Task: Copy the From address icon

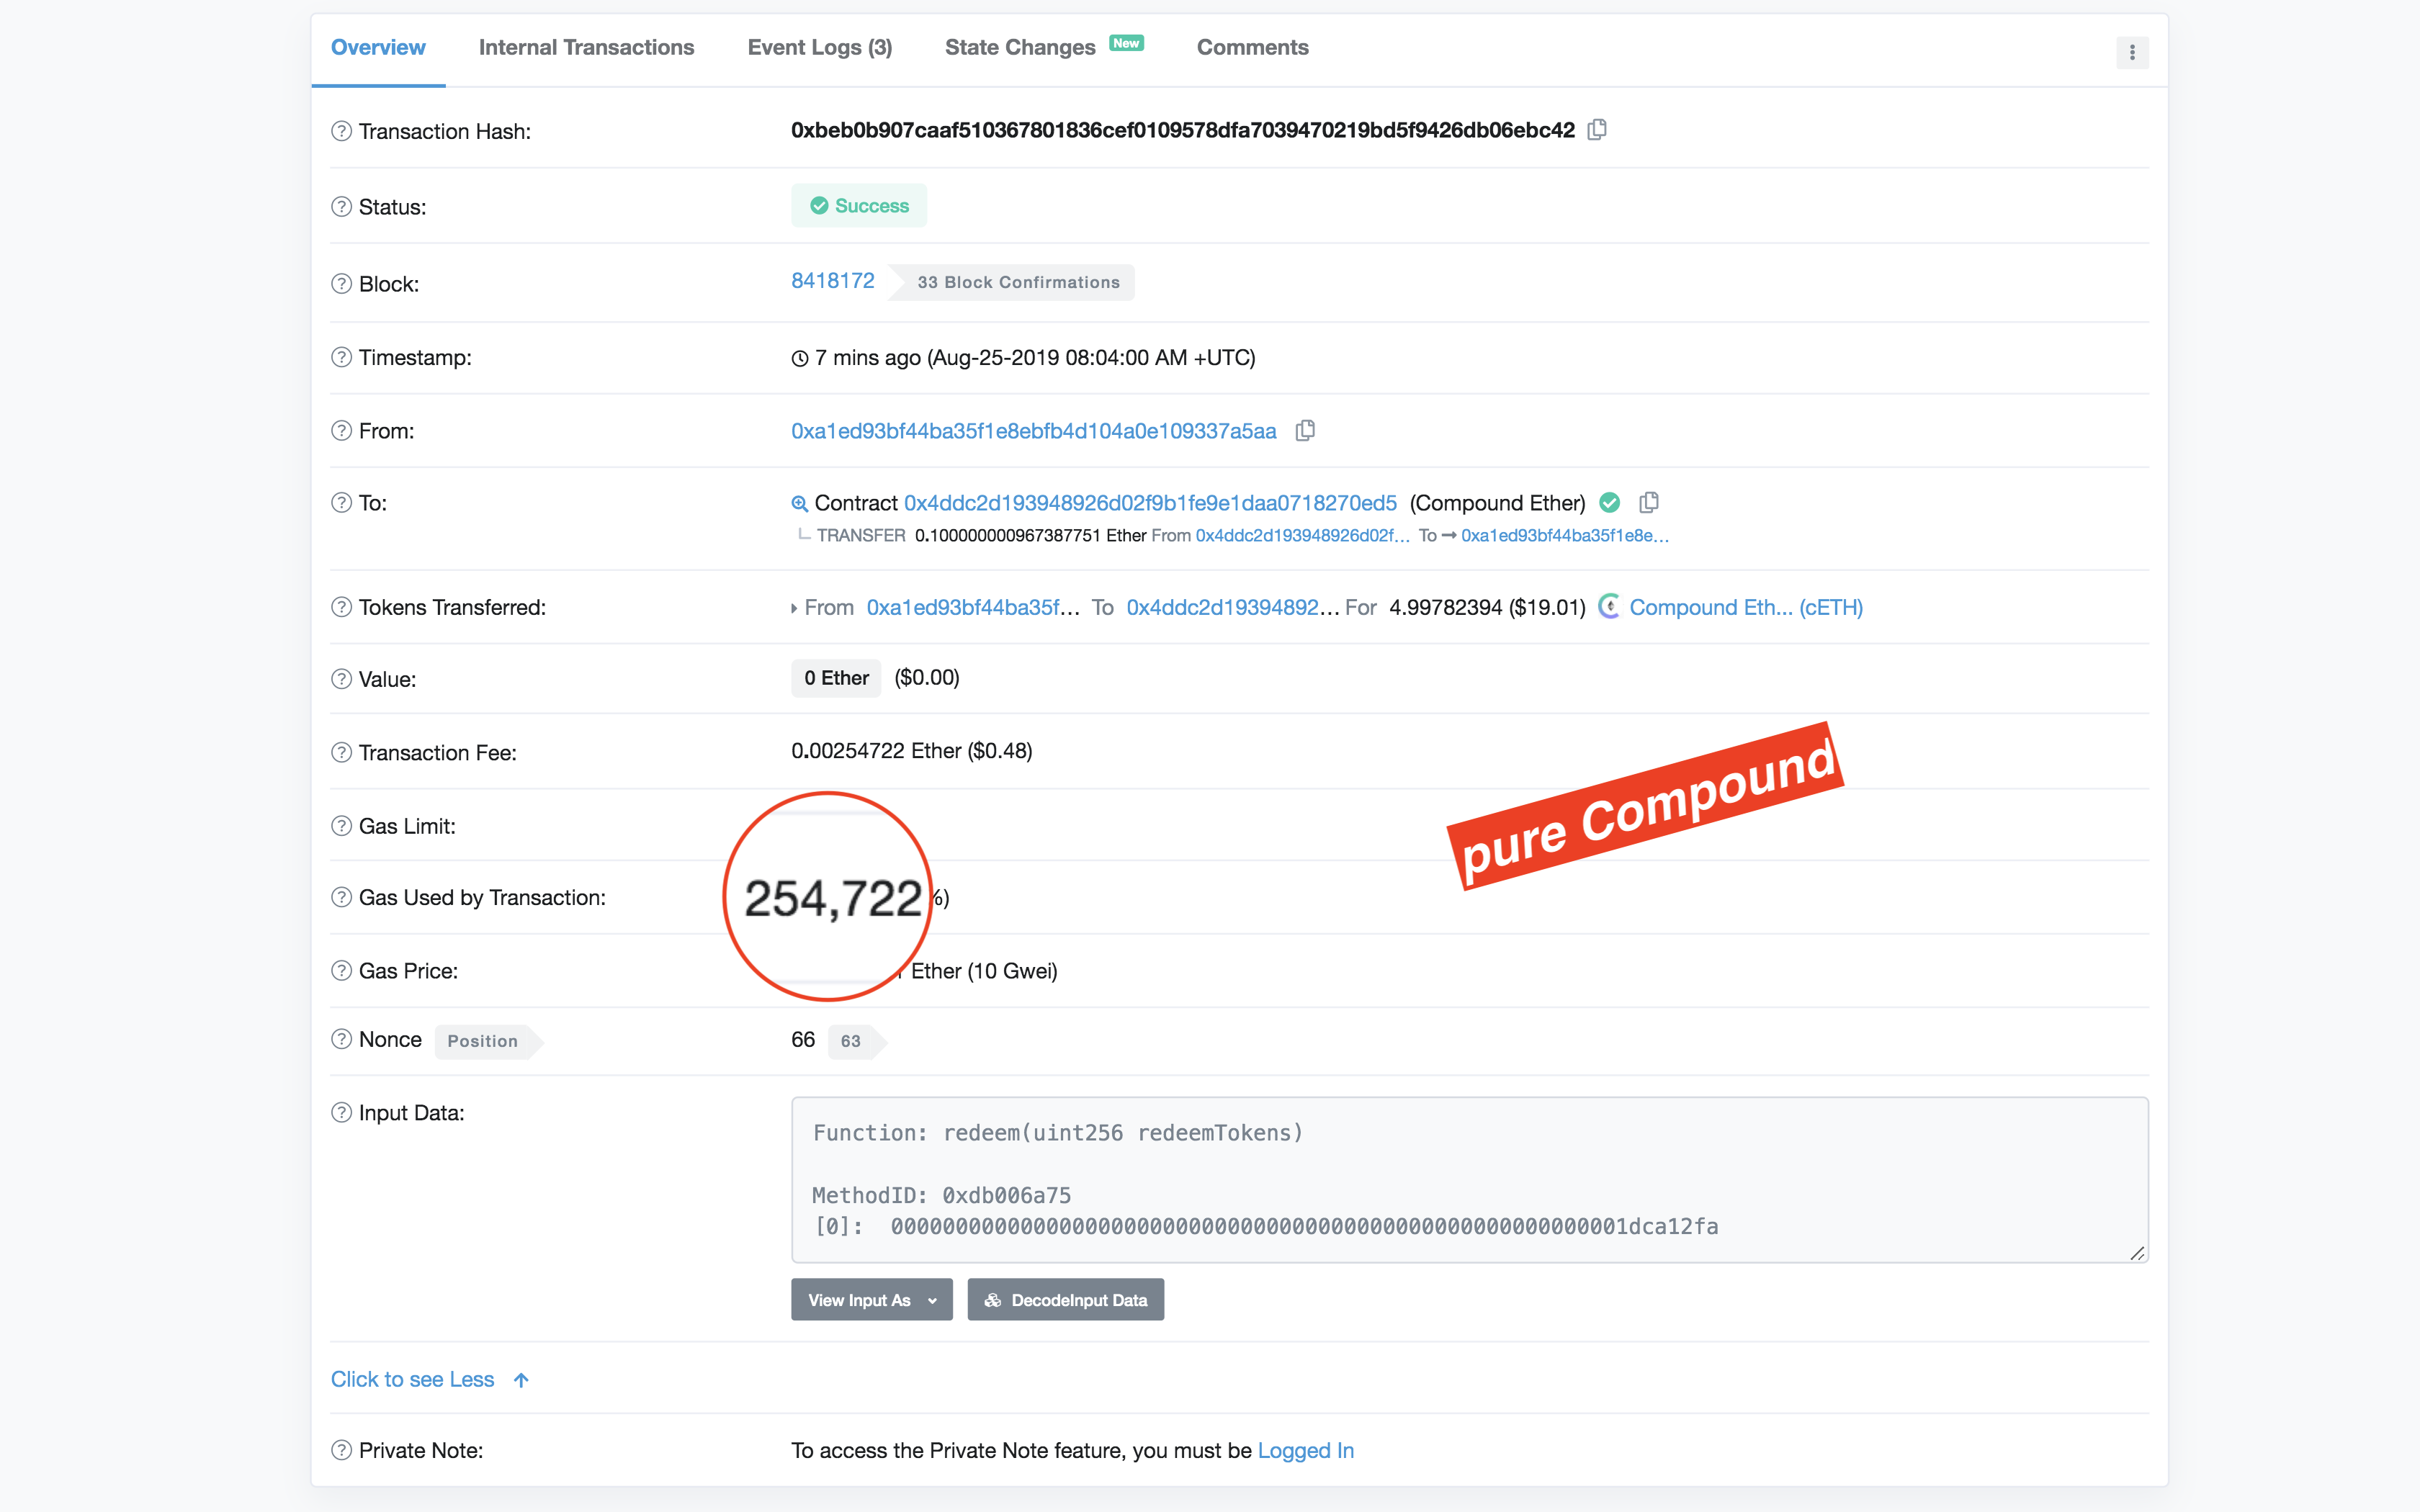Action: pyautogui.click(x=1305, y=431)
